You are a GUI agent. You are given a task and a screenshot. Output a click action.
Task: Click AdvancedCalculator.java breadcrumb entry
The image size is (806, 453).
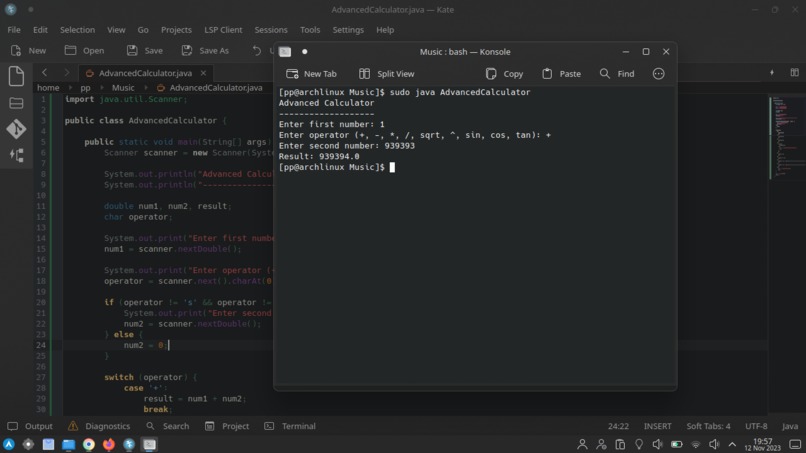pyautogui.click(x=210, y=88)
